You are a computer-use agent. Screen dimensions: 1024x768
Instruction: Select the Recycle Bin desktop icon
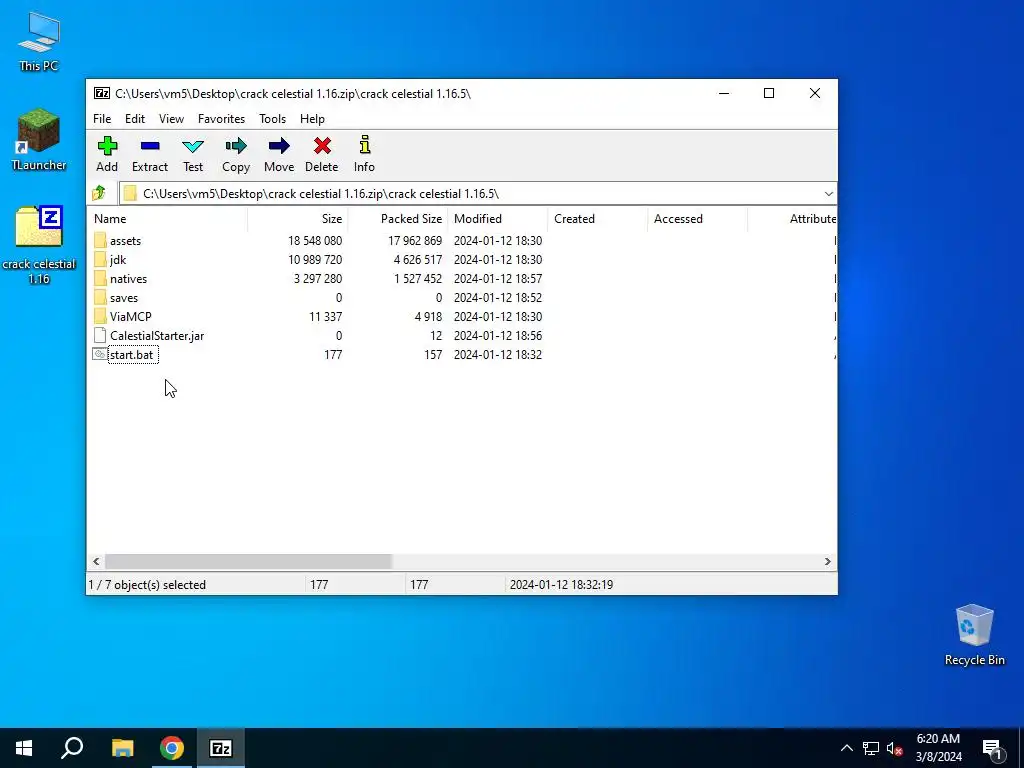(x=974, y=635)
